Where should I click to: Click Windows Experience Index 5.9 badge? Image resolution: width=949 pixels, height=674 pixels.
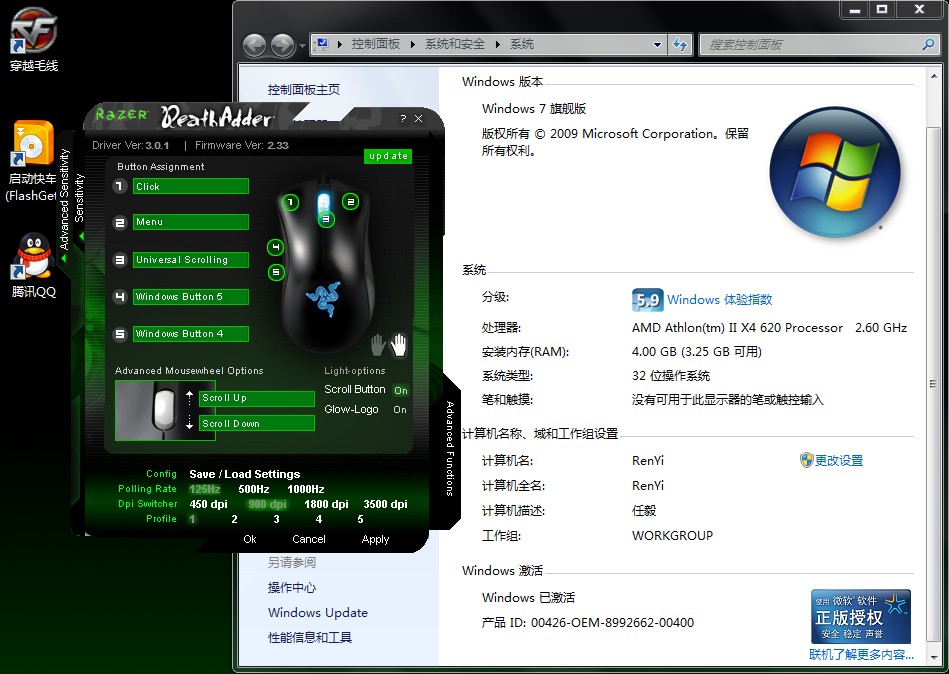[648, 300]
